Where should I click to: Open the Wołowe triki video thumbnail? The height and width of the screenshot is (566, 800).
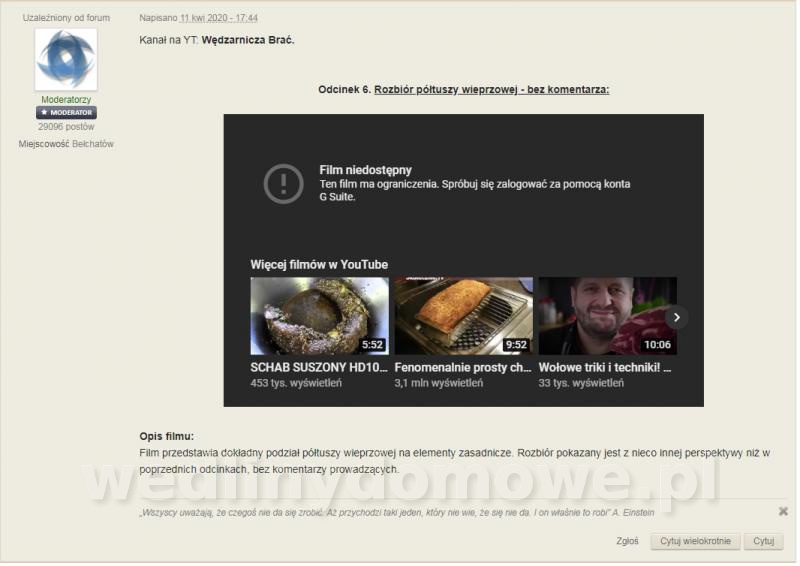coord(600,316)
